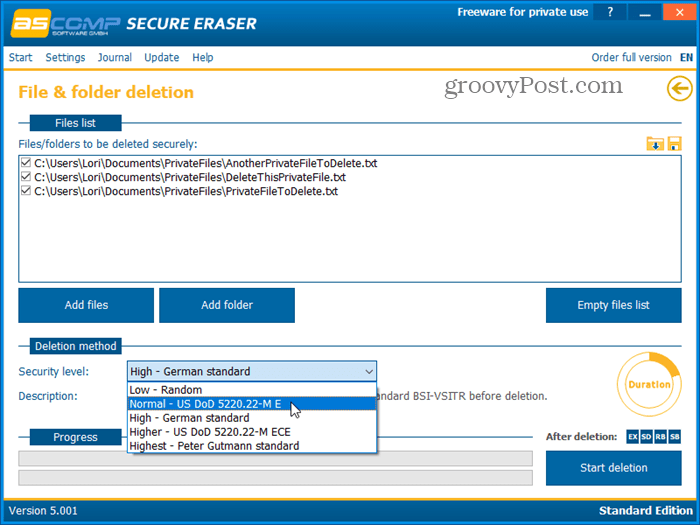Toggle the SB after-deletion icon
This screenshot has height=525, width=700.
pyautogui.click(x=675, y=437)
